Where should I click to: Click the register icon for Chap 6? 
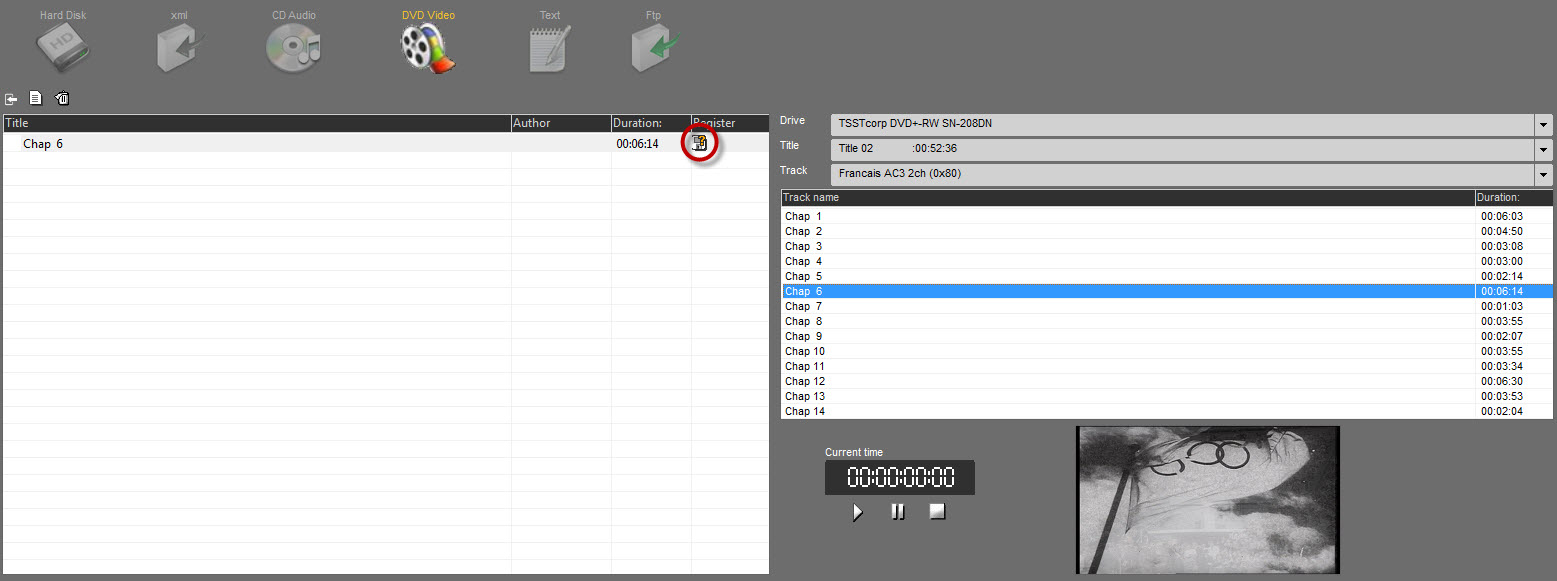700,143
